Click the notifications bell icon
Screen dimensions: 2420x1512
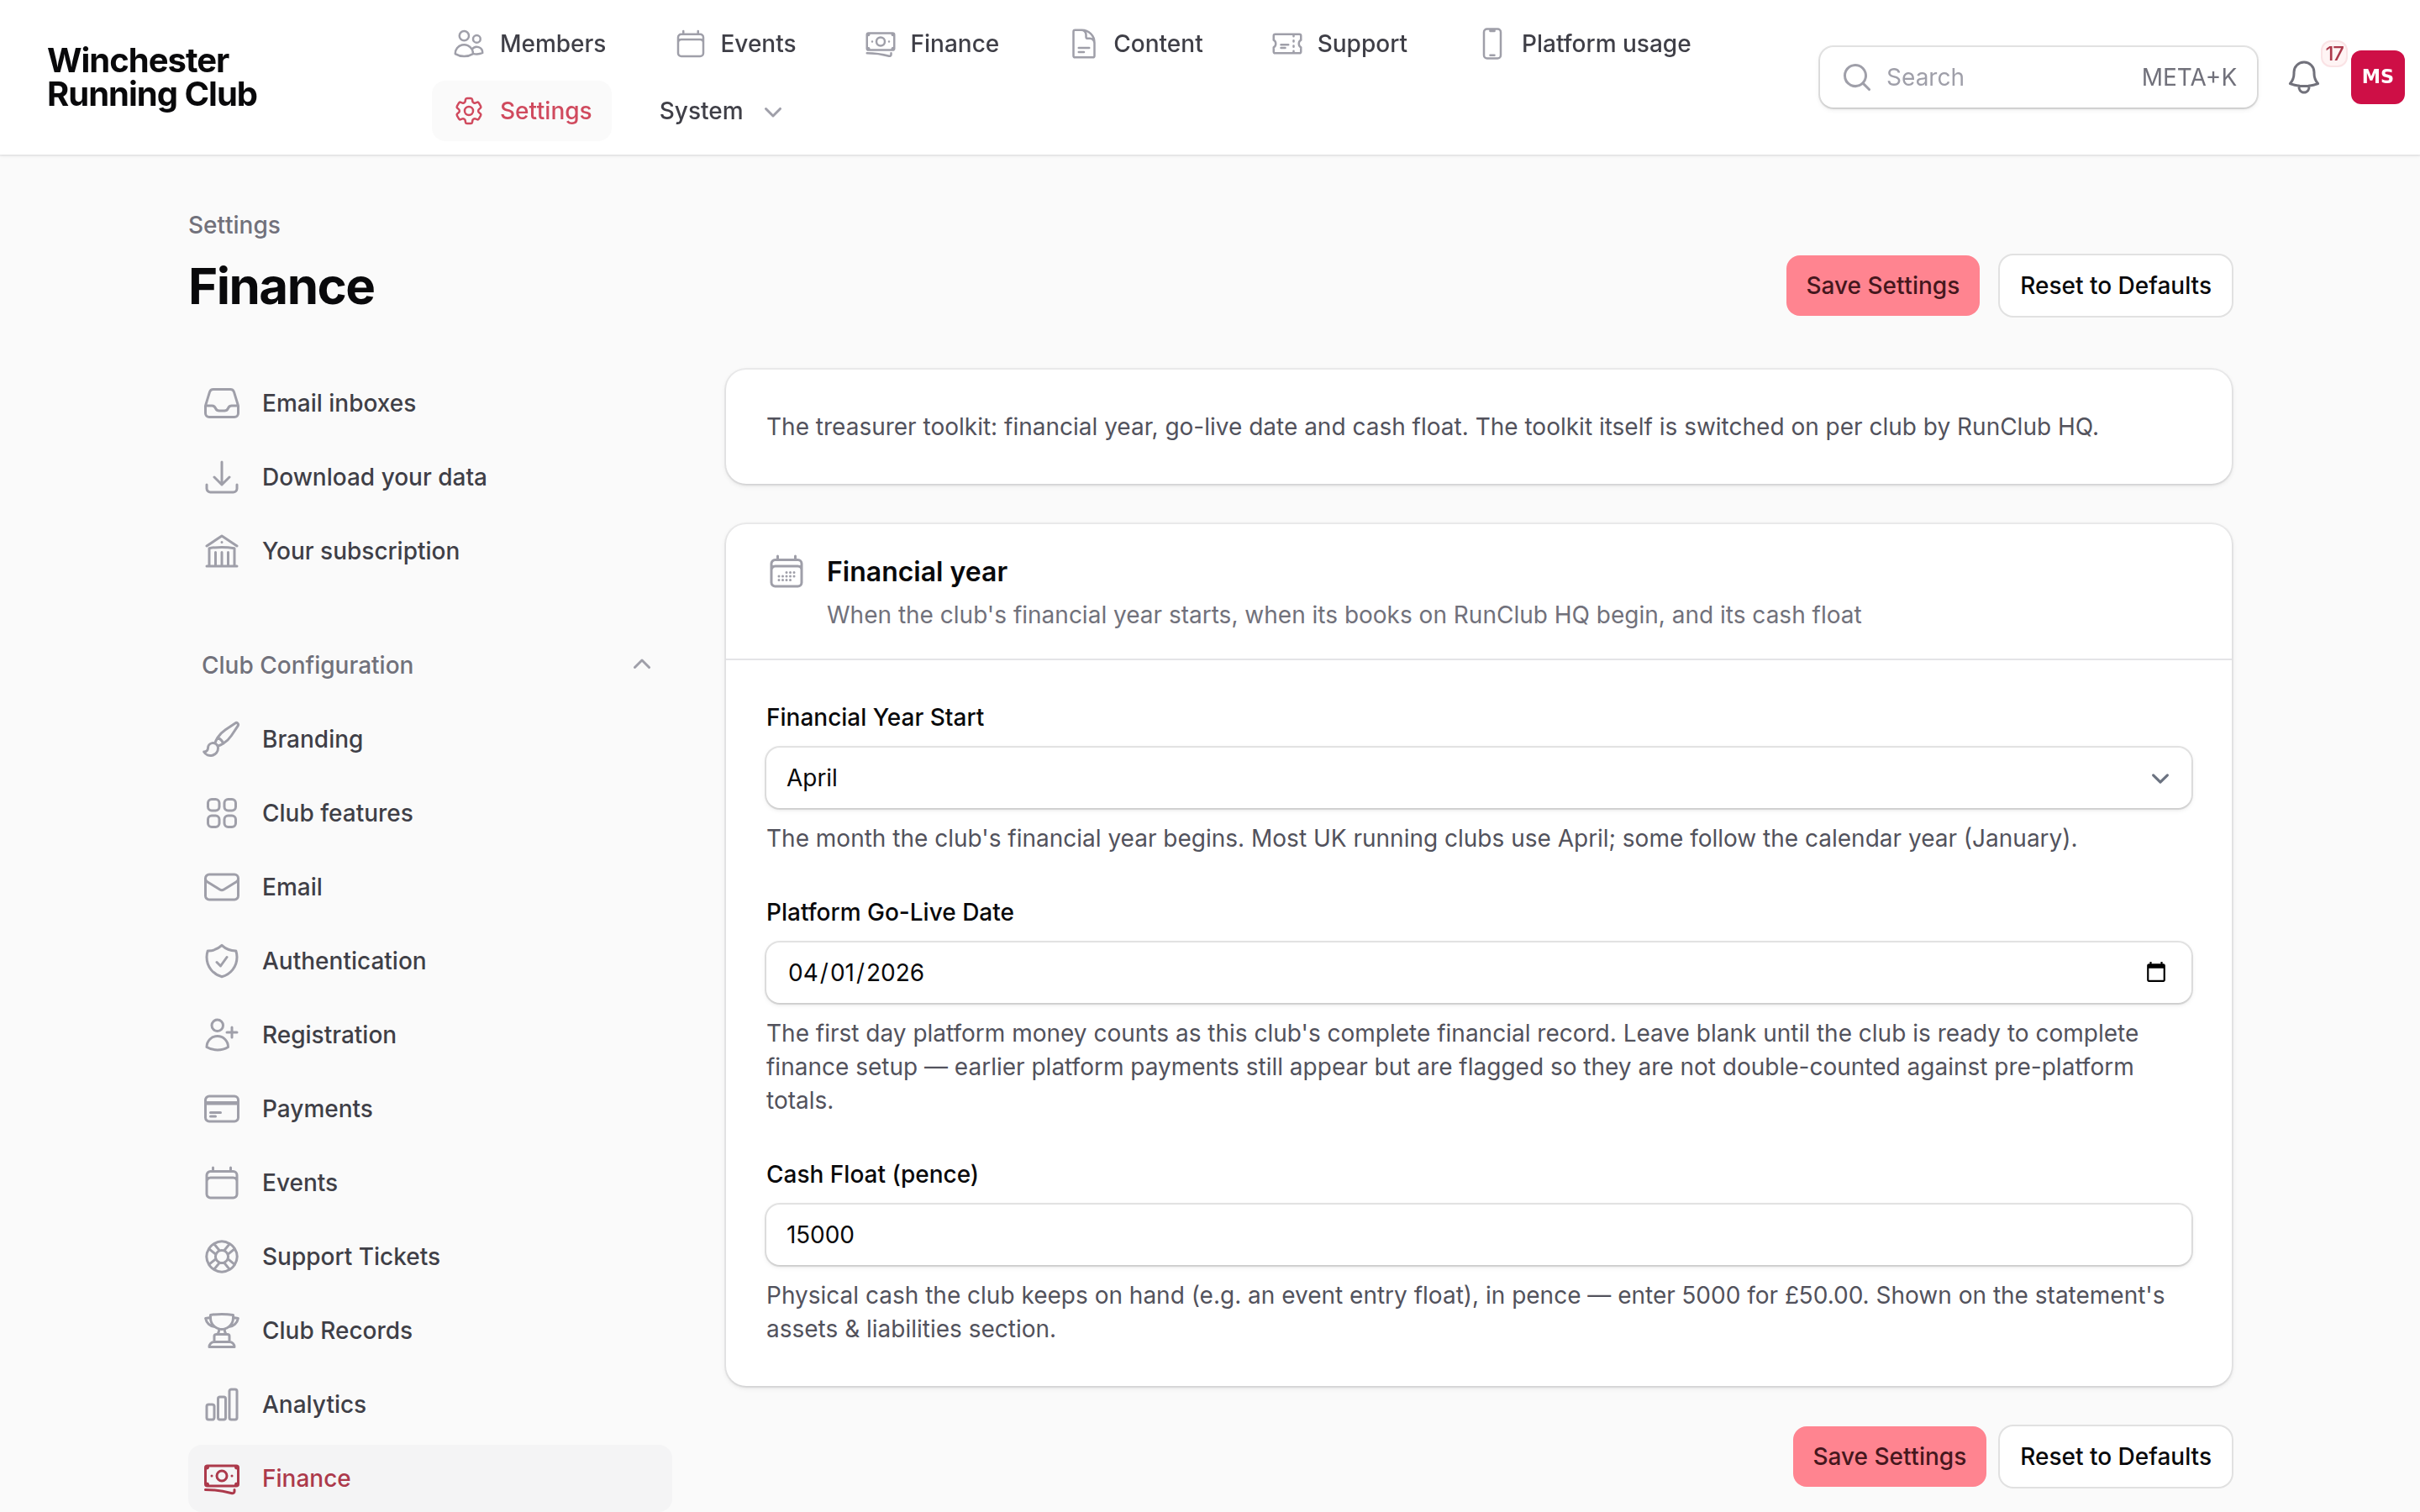click(2303, 77)
